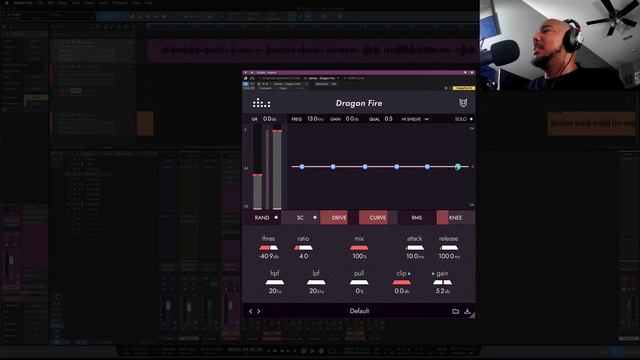Click the pull slider control
The height and width of the screenshot is (360, 640).
pos(359,282)
